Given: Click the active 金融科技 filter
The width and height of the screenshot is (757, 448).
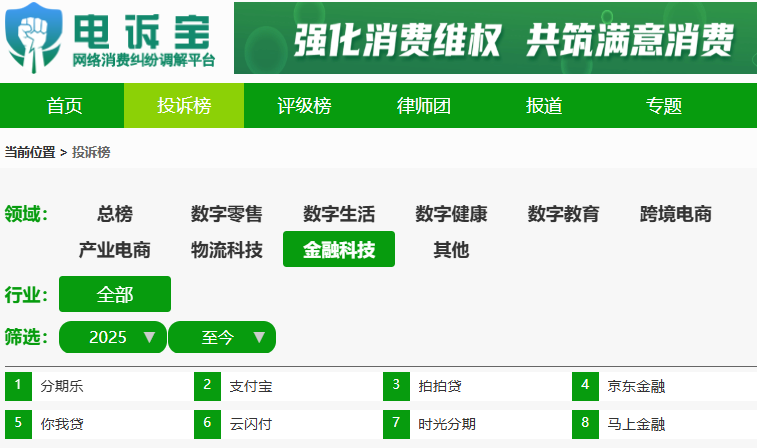Looking at the screenshot, I should pos(339,249).
